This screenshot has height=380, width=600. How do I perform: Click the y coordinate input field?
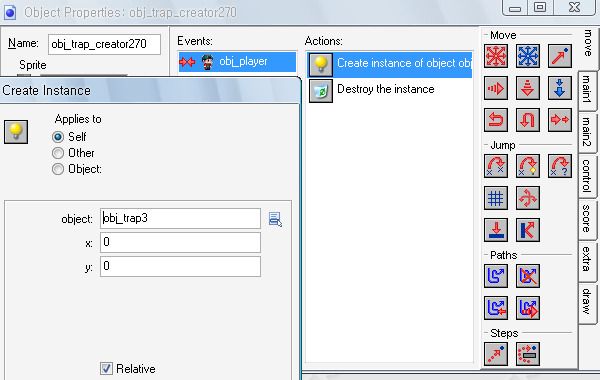pyautogui.click(x=180, y=266)
